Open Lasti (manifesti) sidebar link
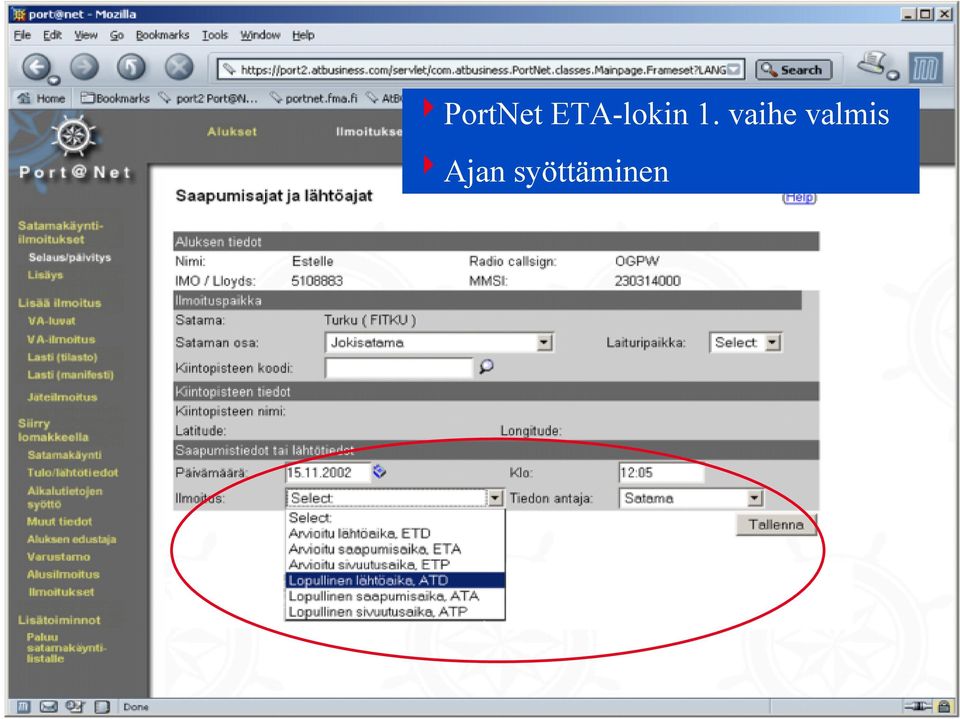 pos(70,375)
